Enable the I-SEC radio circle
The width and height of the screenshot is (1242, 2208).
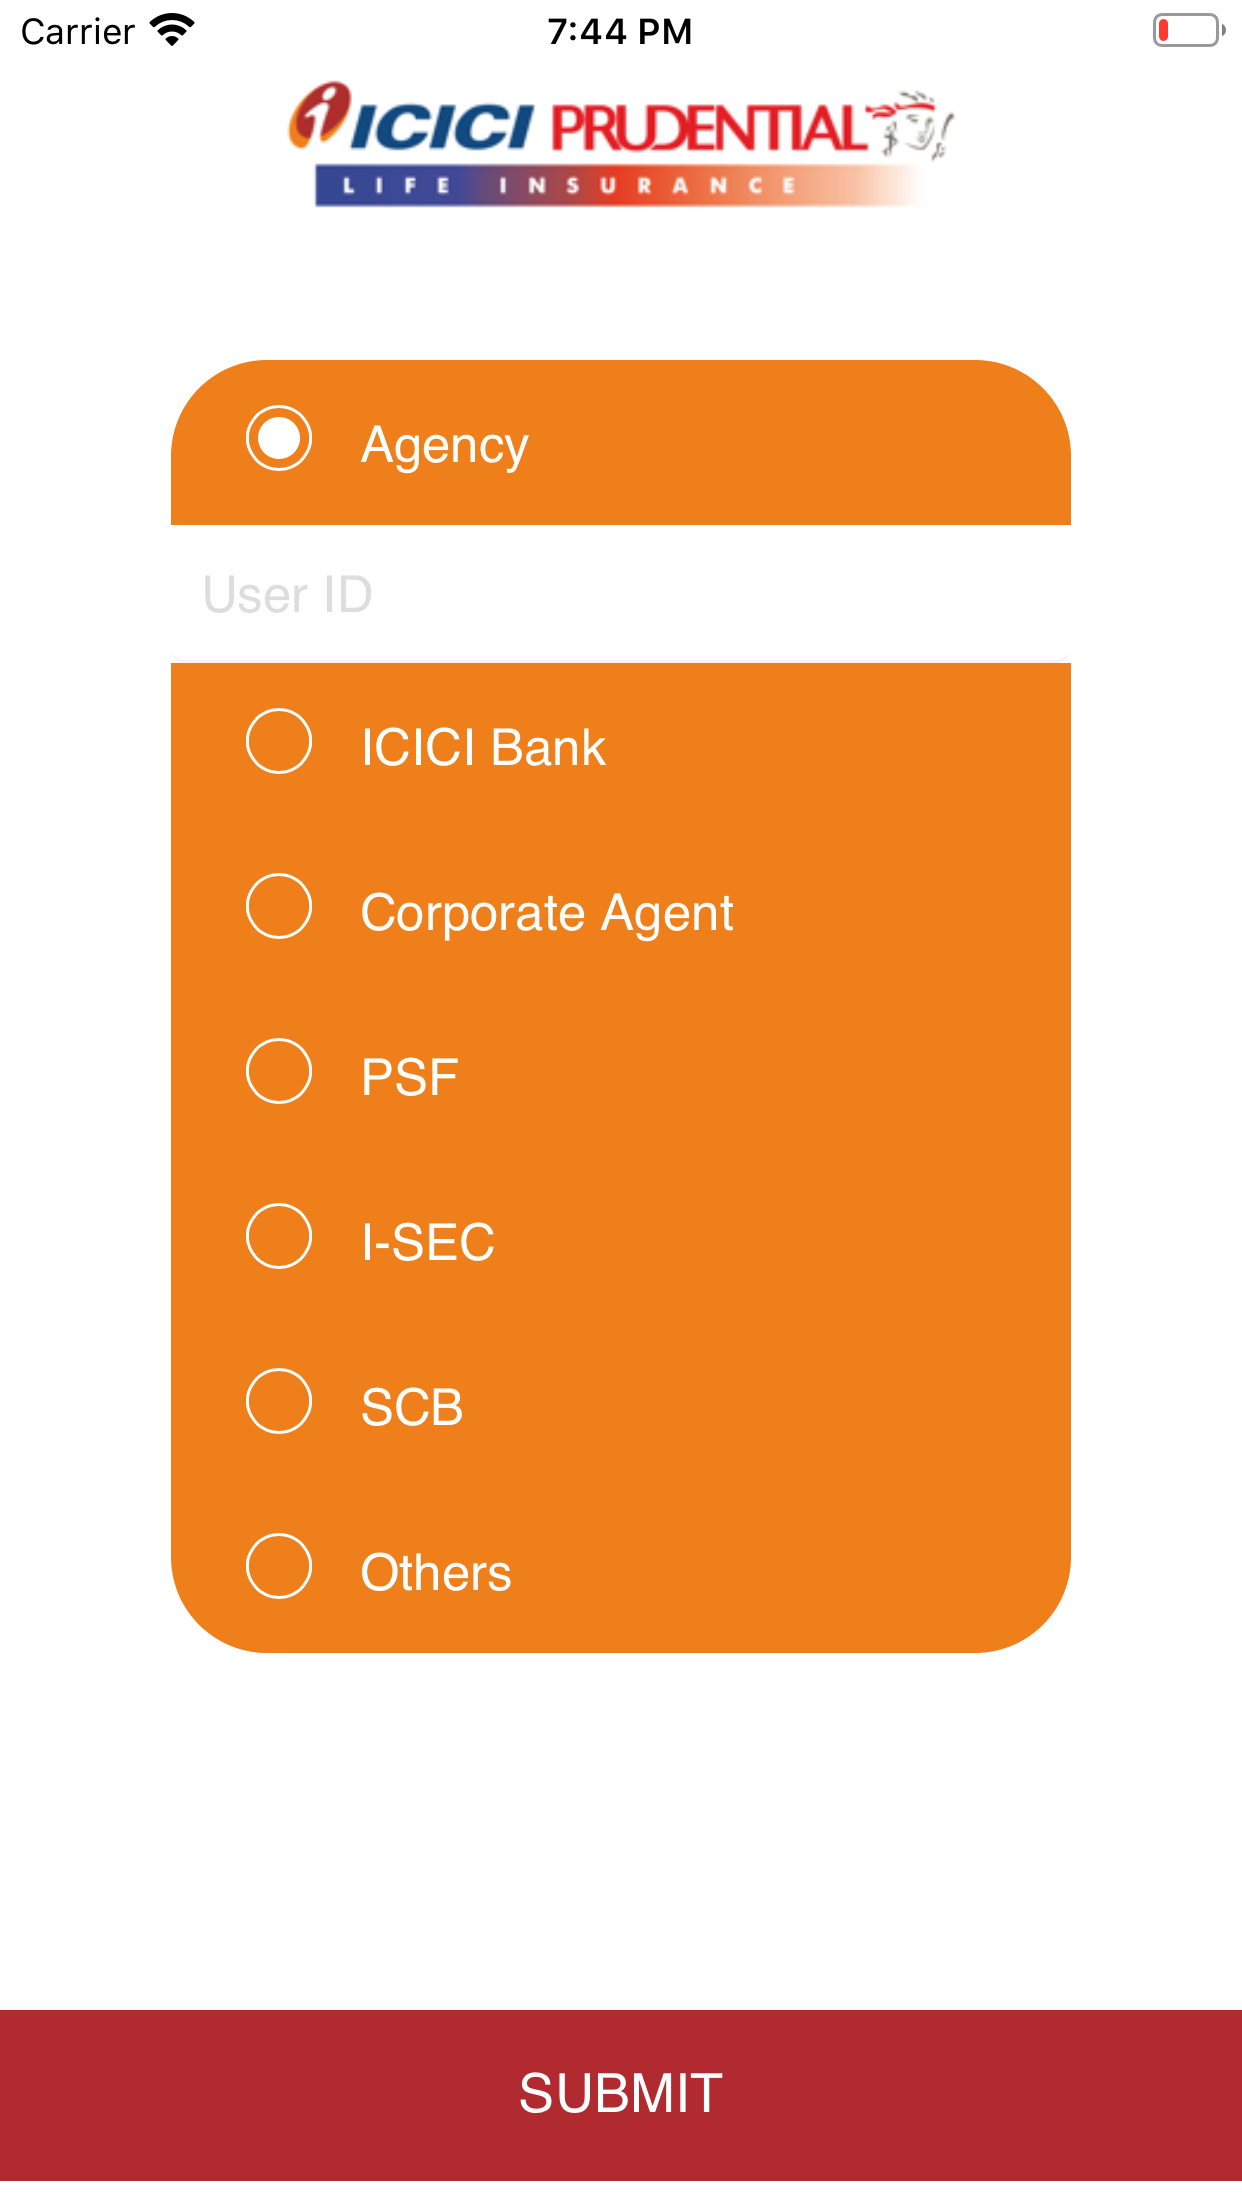click(x=279, y=1236)
